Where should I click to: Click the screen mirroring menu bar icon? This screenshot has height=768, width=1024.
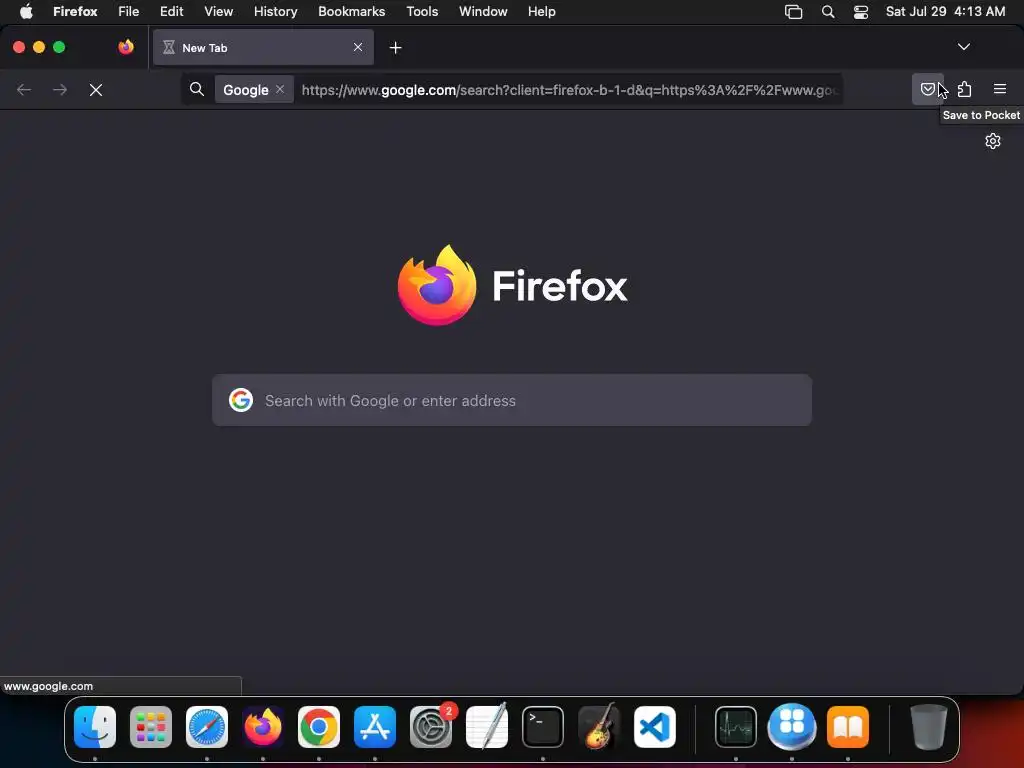point(793,12)
